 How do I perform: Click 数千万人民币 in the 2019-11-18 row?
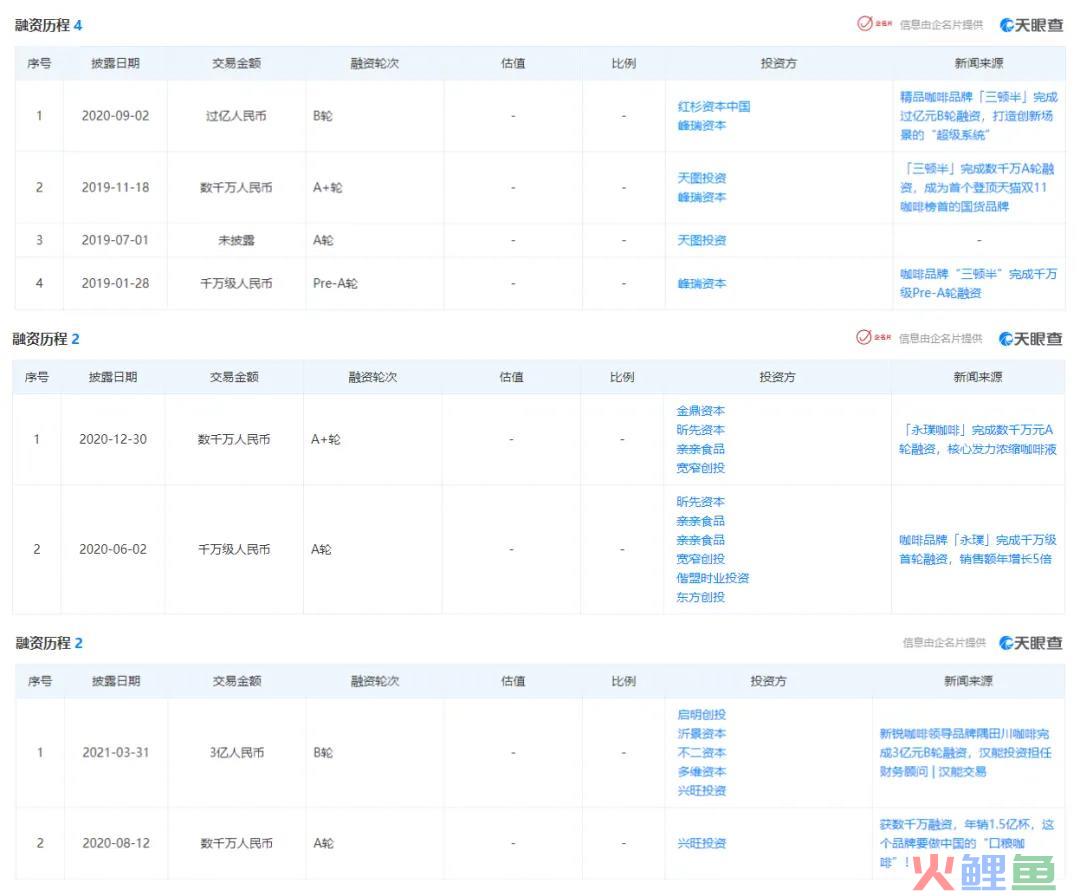click(x=236, y=187)
